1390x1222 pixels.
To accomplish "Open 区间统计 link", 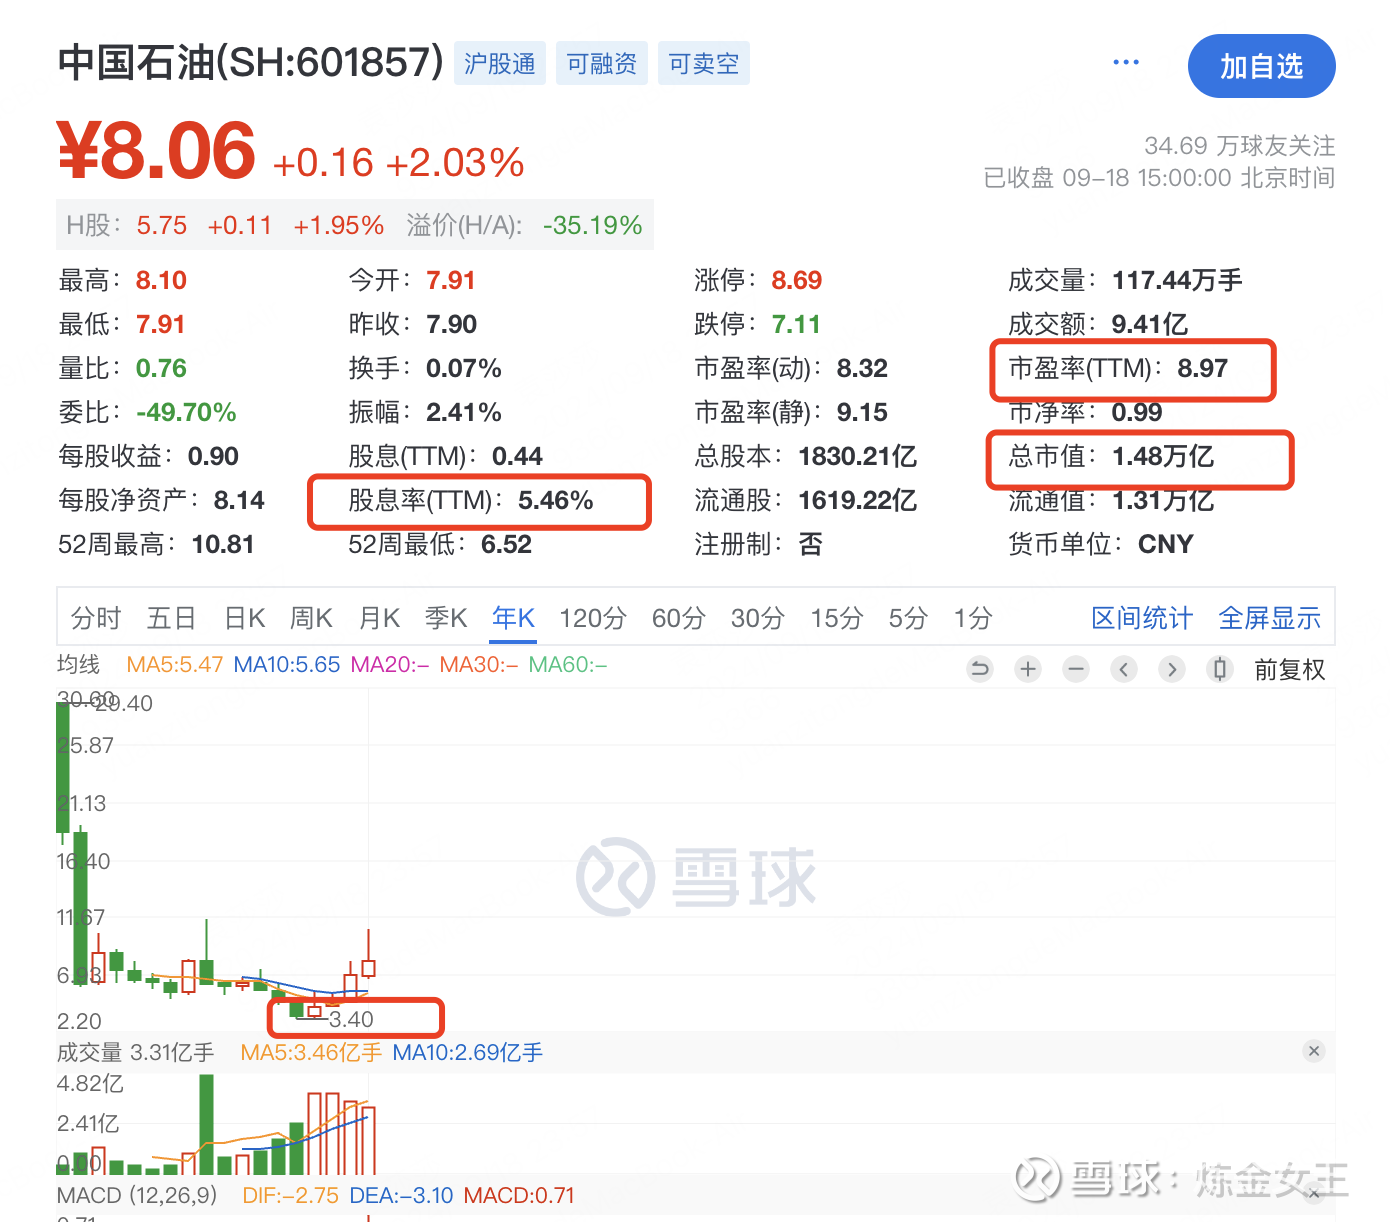I will point(1142,618).
